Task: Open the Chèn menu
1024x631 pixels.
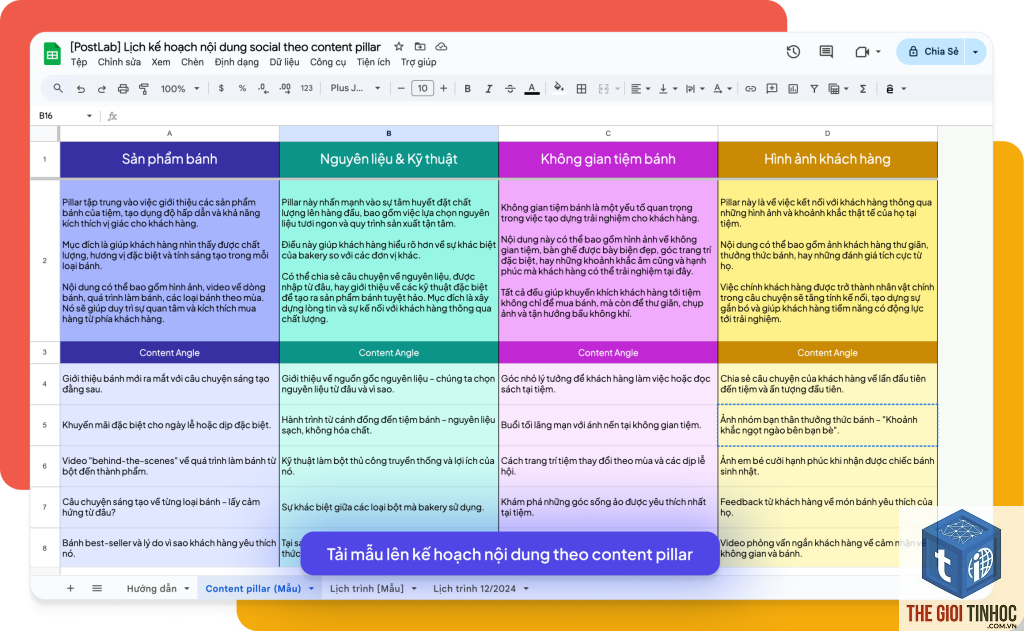Action: 192,62
